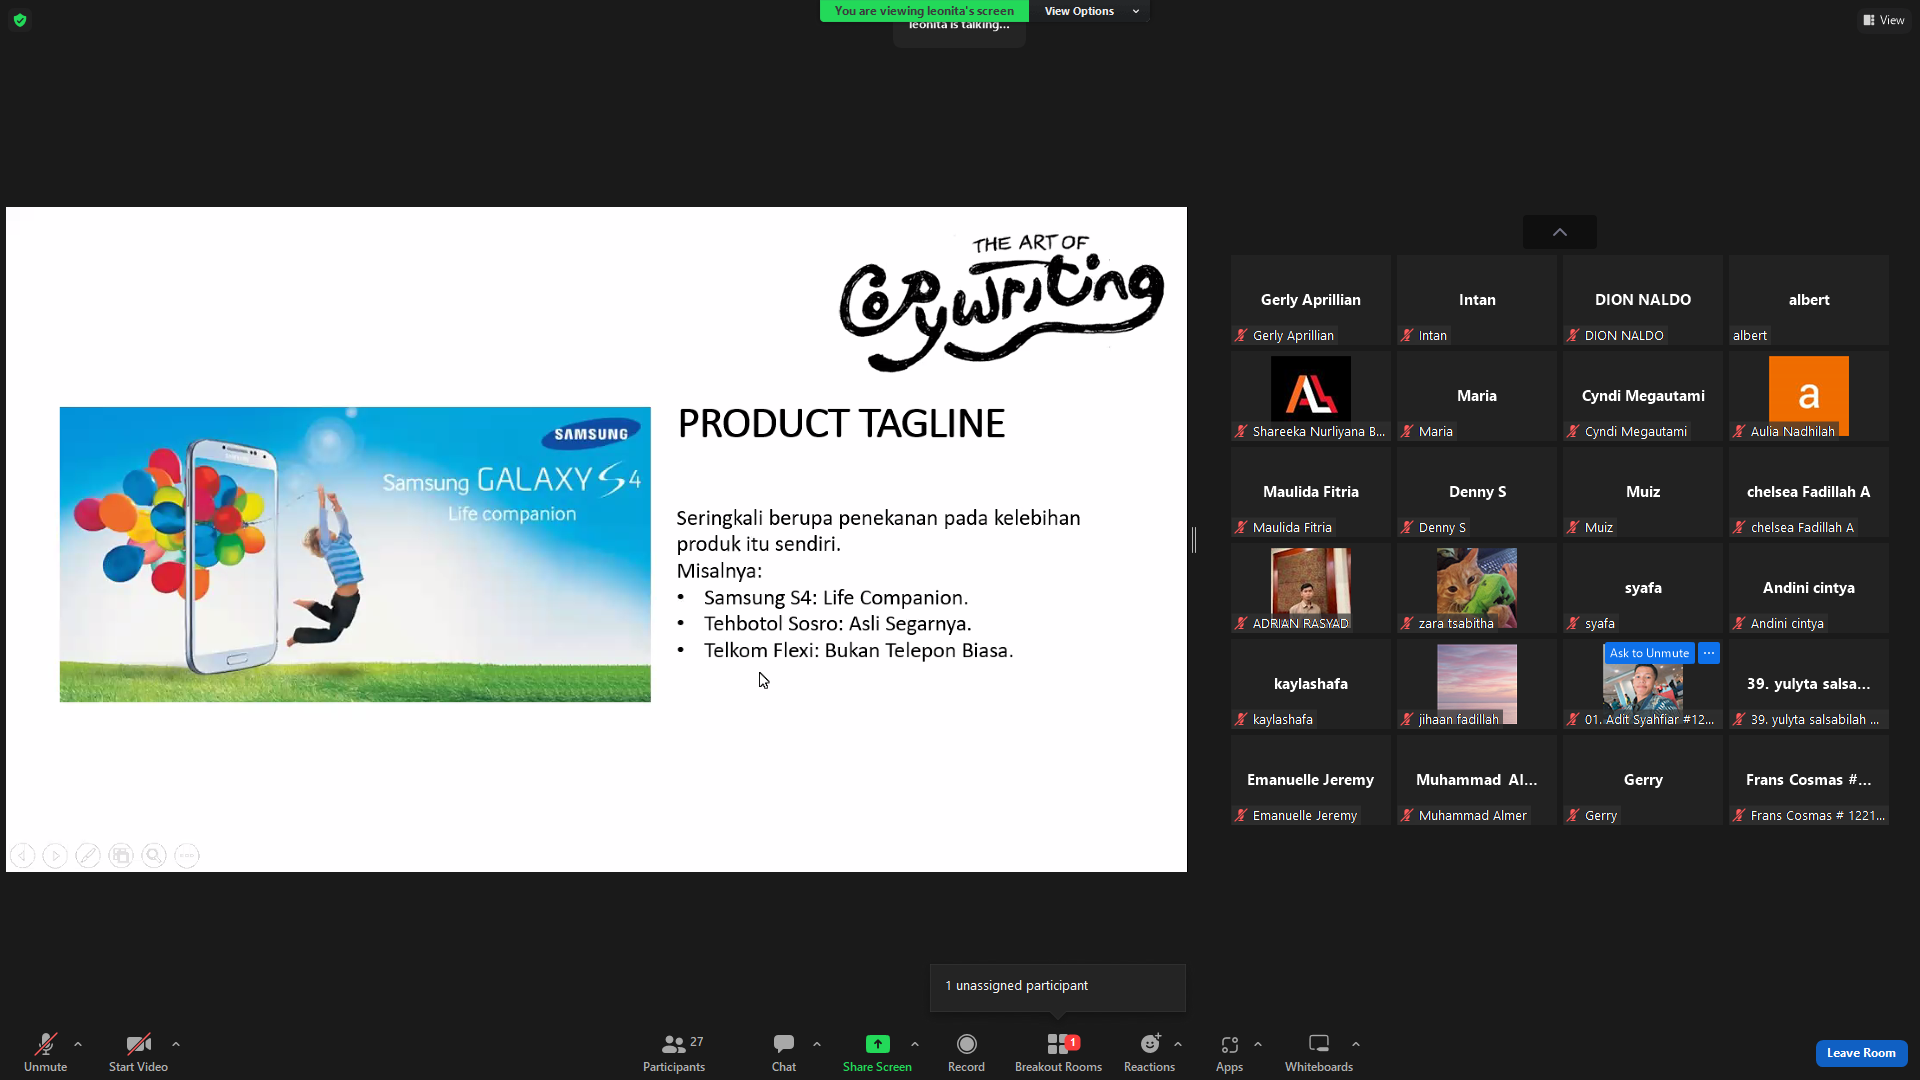Expand the Whiteboards options caret
Screen dimensions: 1920x1080
pyautogui.click(x=1356, y=1044)
